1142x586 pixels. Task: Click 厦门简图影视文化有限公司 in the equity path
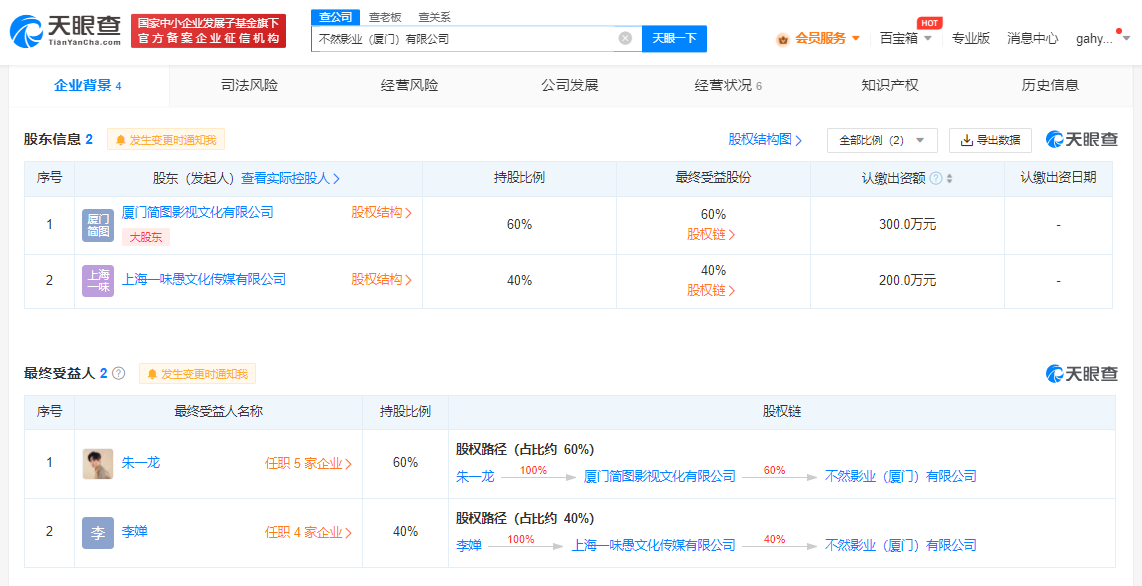tap(660, 476)
